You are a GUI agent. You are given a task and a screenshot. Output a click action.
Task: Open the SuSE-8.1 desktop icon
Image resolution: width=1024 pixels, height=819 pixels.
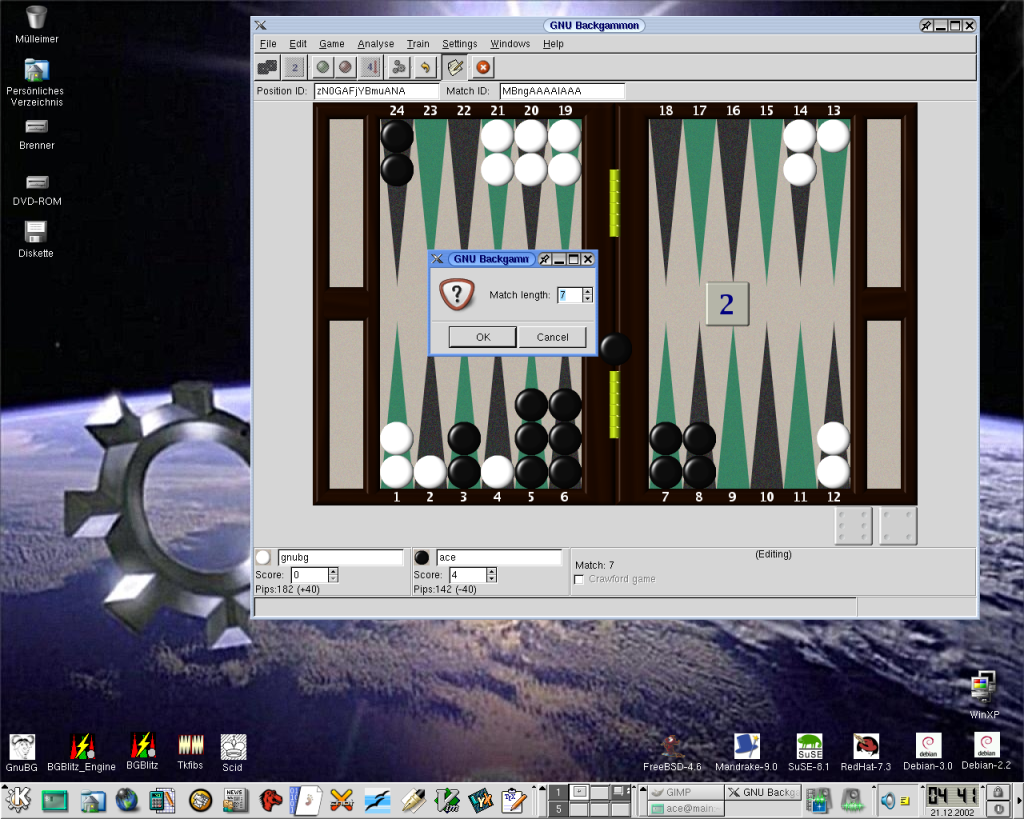click(x=808, y=752)
